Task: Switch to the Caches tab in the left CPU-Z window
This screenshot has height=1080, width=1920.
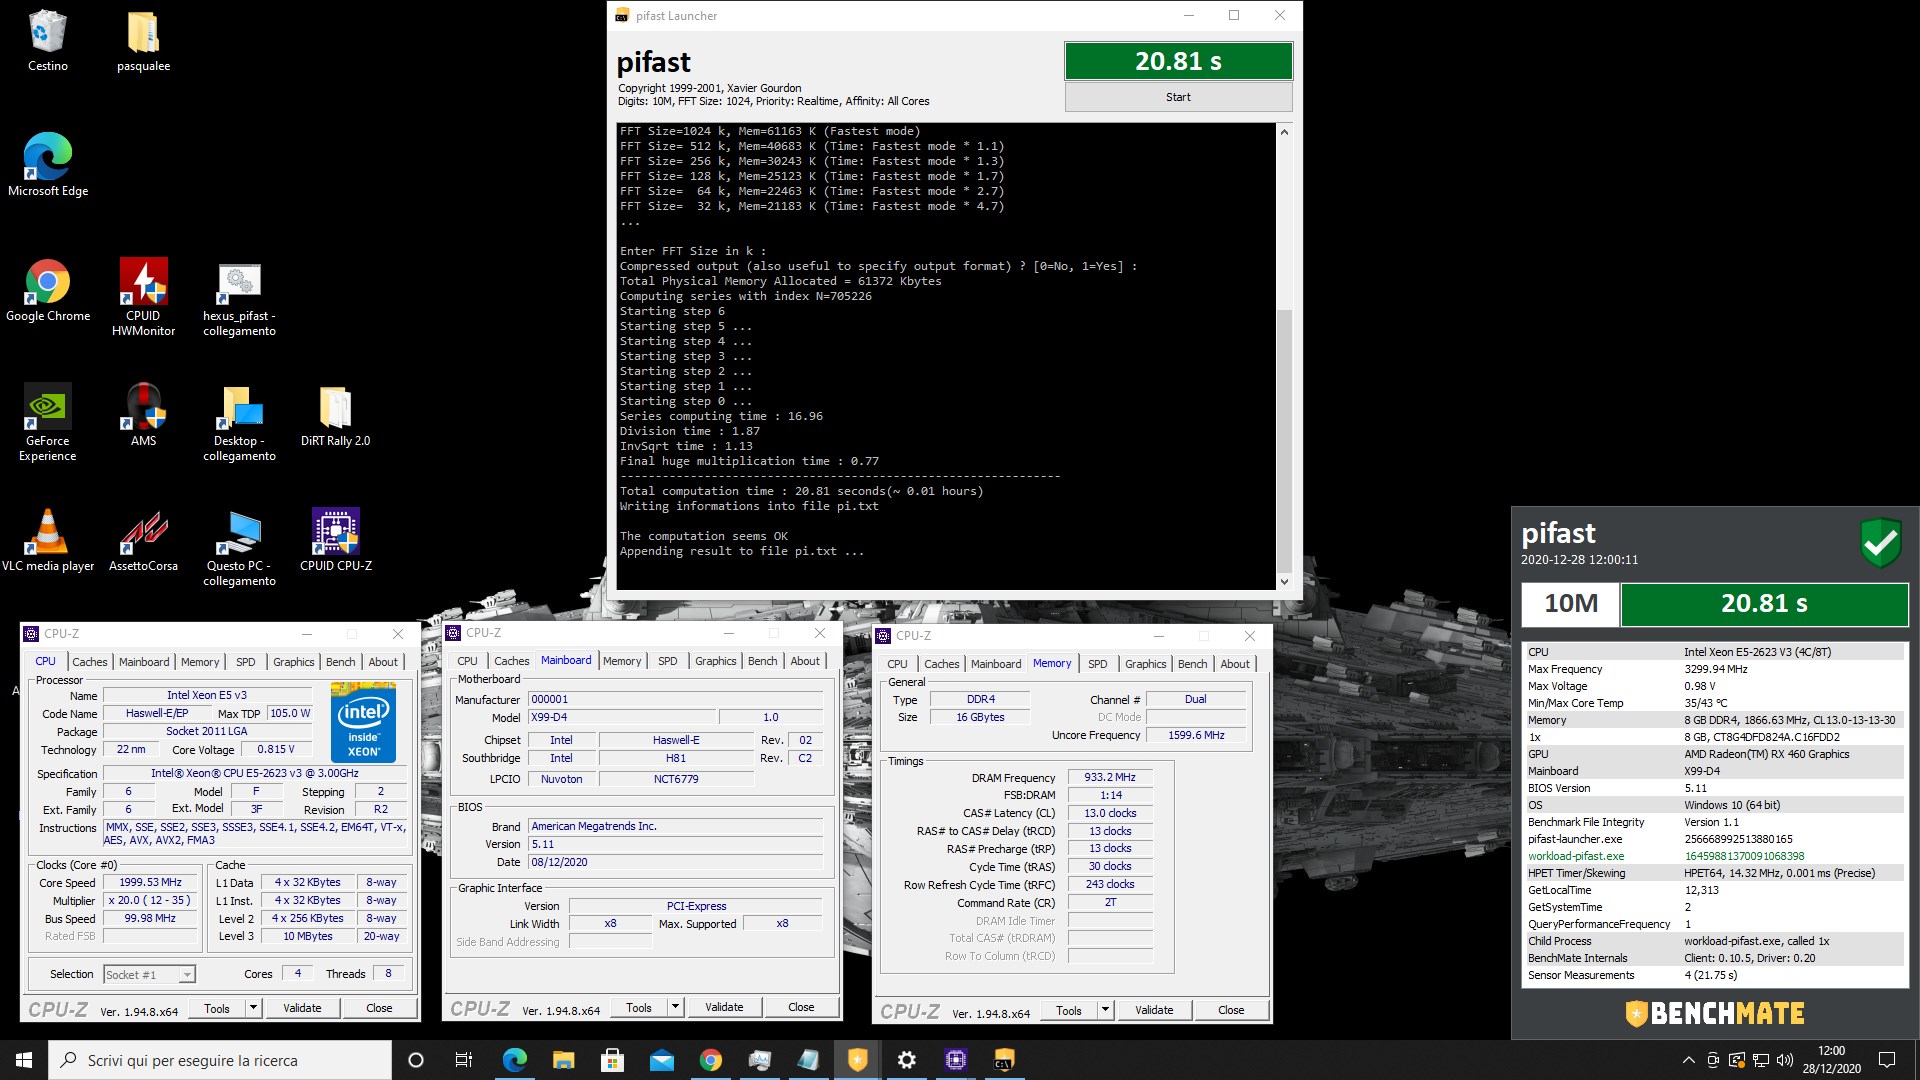Action: coord(89,662)
